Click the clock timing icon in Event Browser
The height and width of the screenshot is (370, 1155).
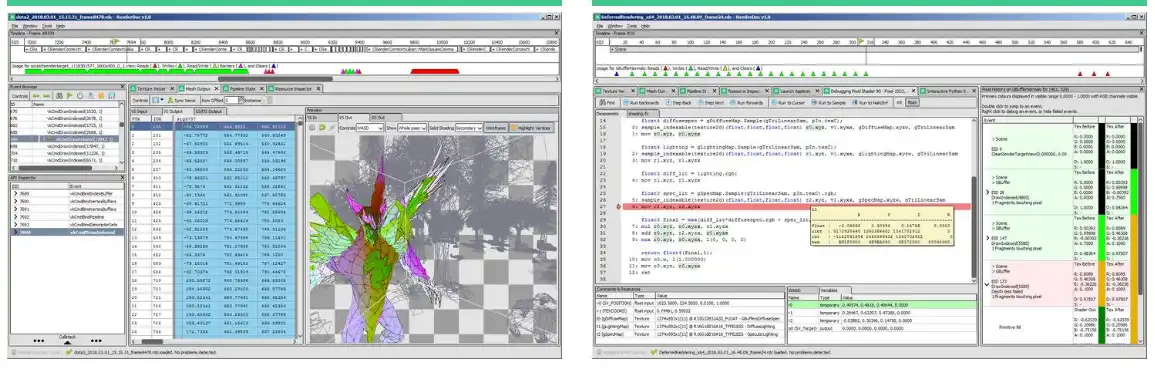click(80, 96)
